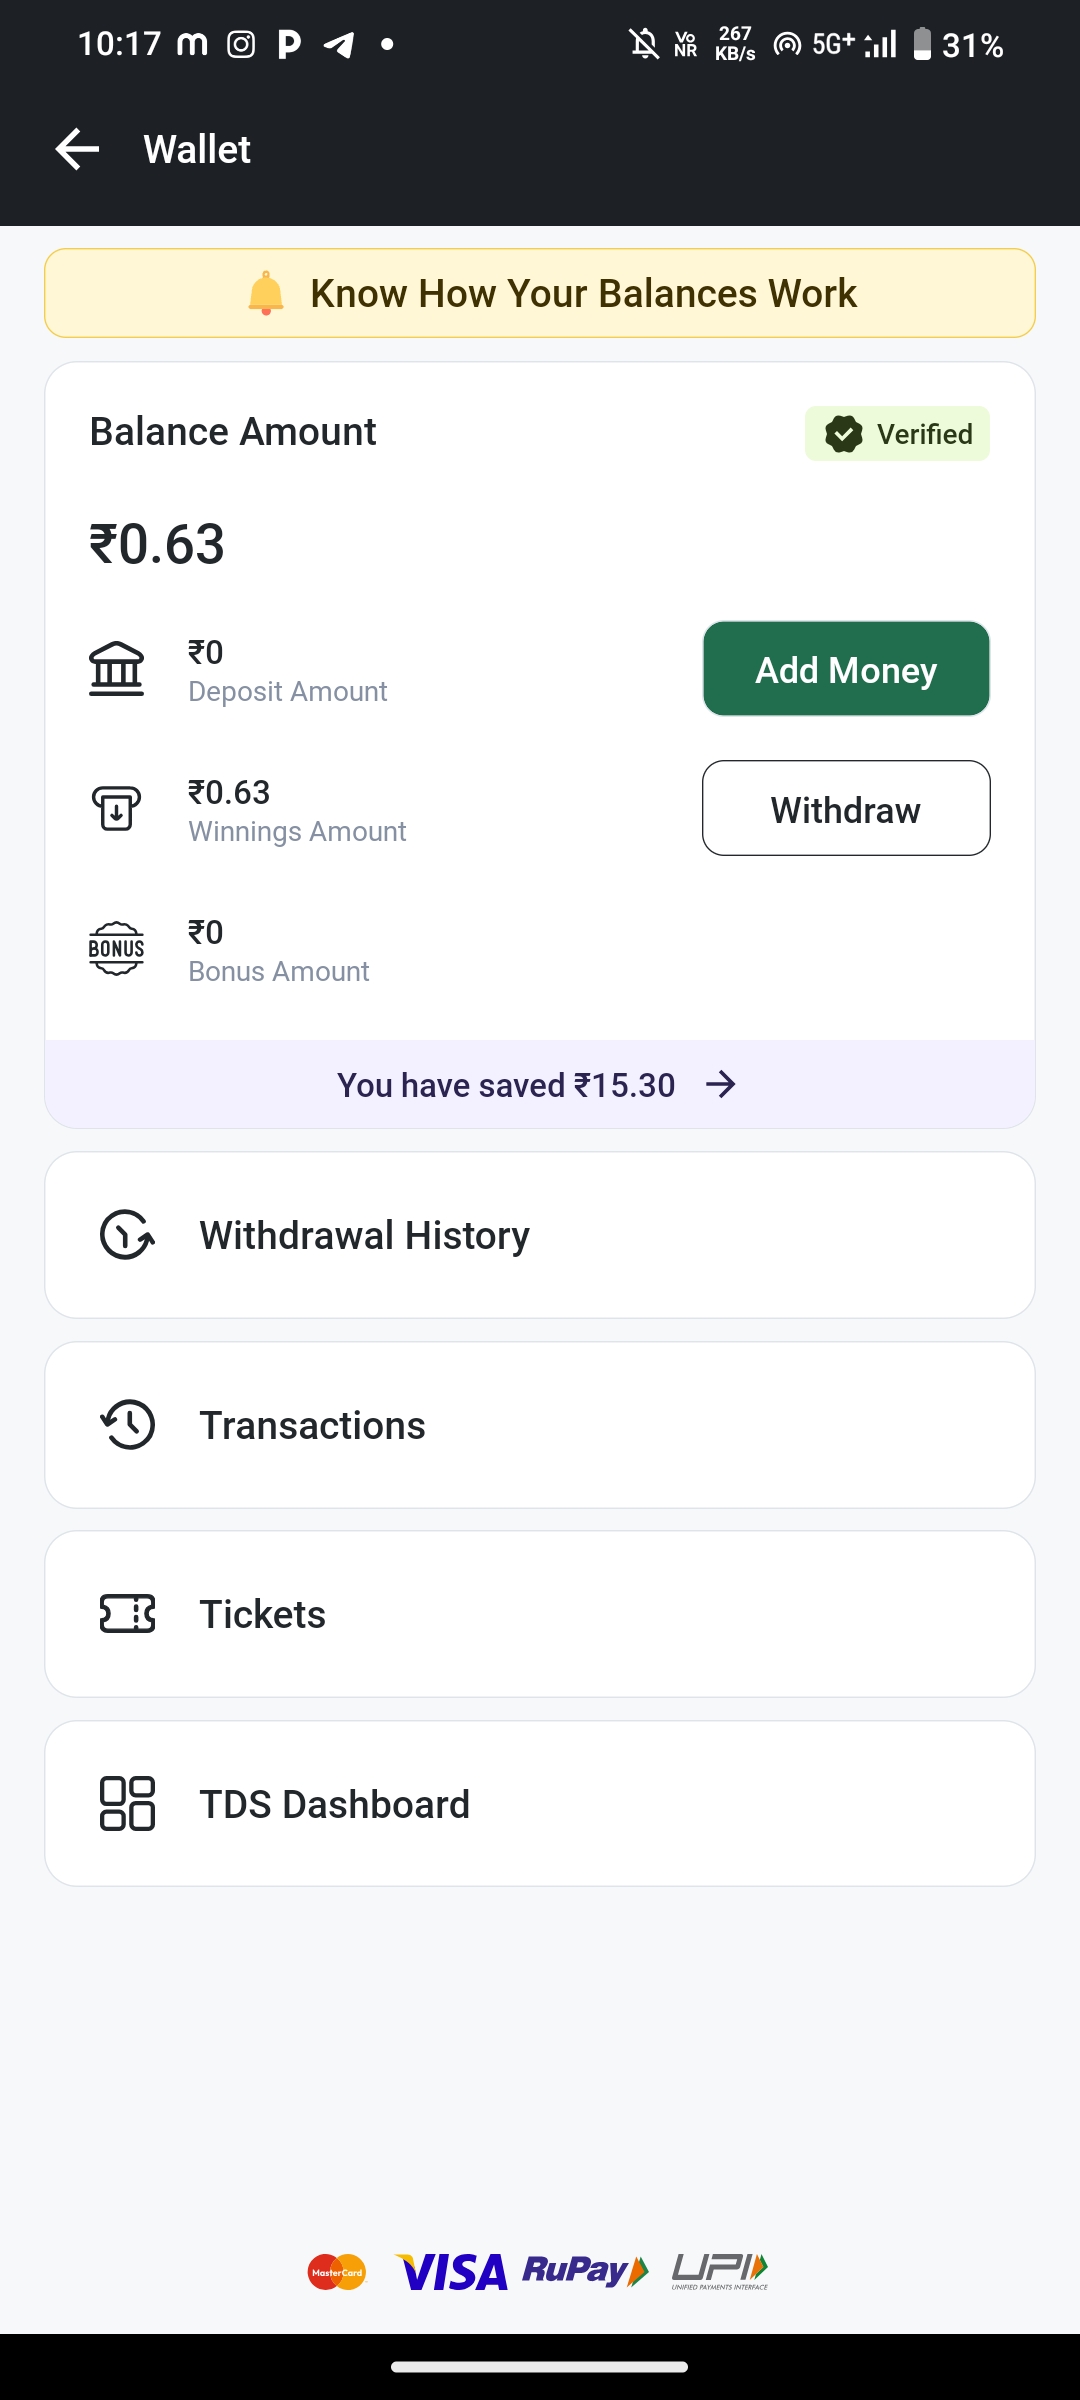Open Know How Your Balances Work banner
The image size is (1080, 2400).
[583, 294]
